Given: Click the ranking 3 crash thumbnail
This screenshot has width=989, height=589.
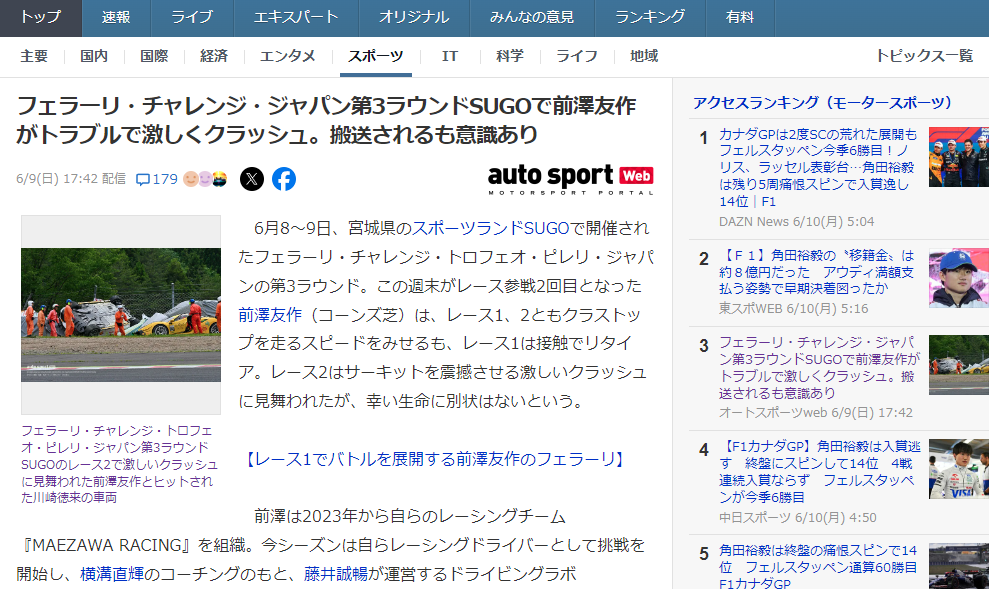Looking at the screenshot, I should (959, 365).
